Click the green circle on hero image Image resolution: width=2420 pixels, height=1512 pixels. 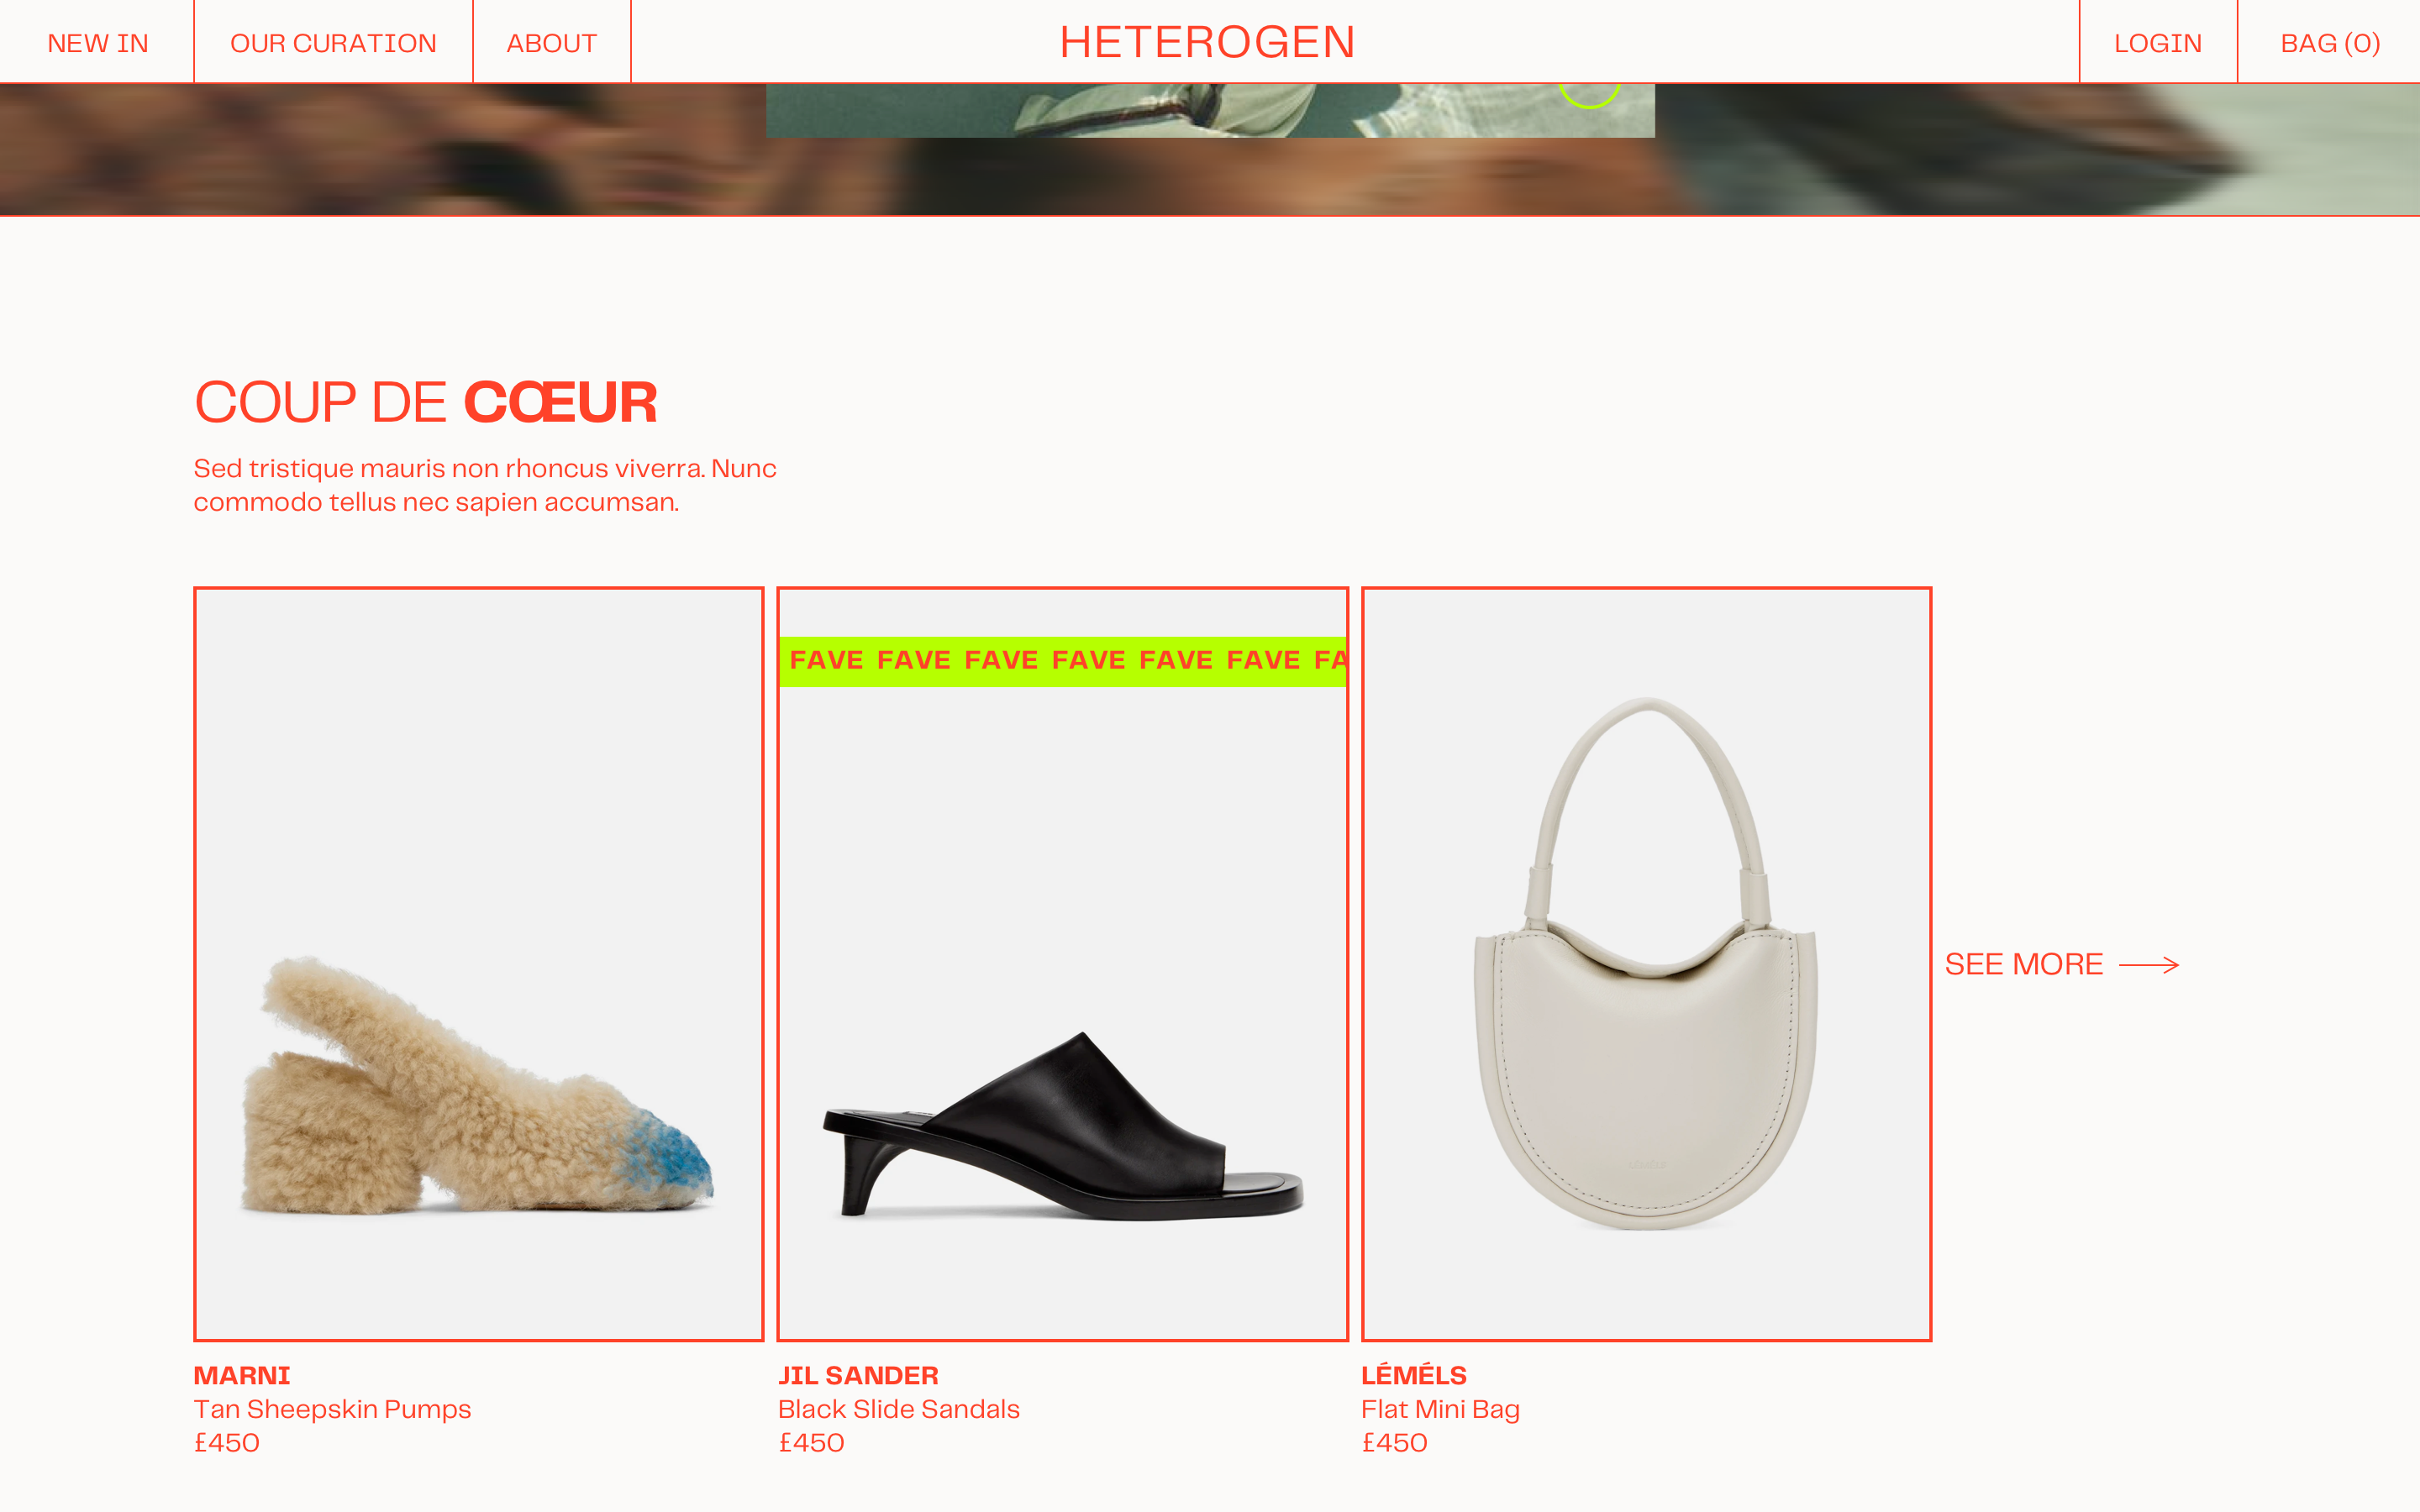click(x=1589, y=94)
